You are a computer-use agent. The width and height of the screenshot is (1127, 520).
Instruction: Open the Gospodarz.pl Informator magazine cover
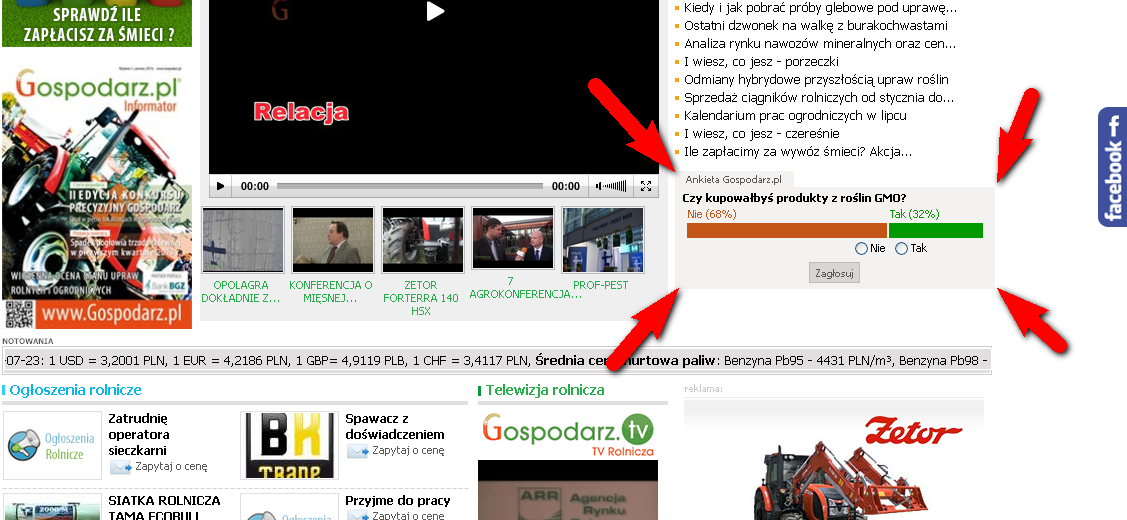click(97, 196)
